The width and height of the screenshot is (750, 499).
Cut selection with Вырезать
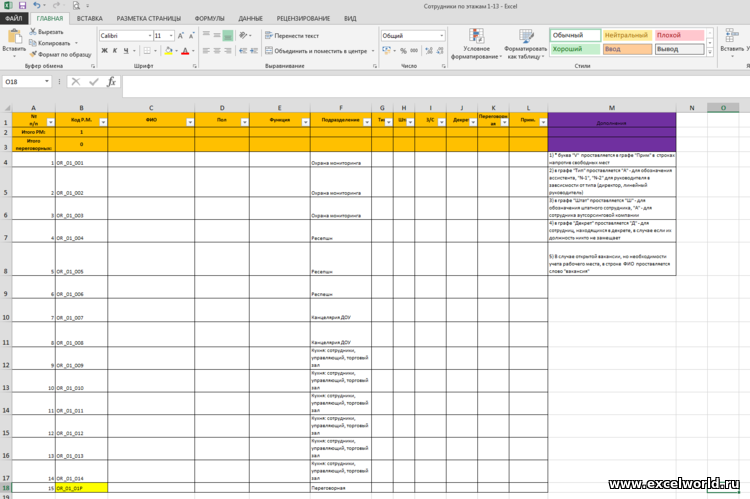point(46,32)
